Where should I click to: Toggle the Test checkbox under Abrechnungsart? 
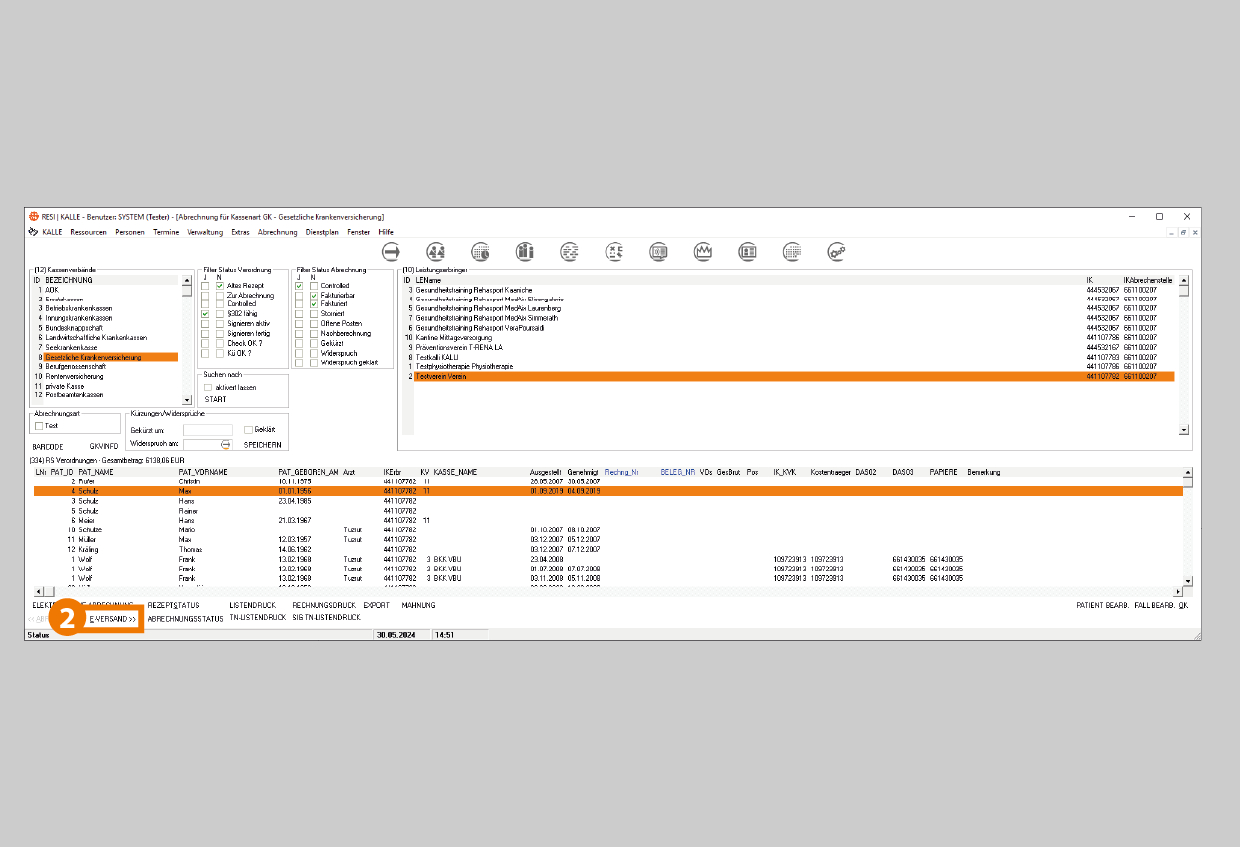[x=39, y=426]
